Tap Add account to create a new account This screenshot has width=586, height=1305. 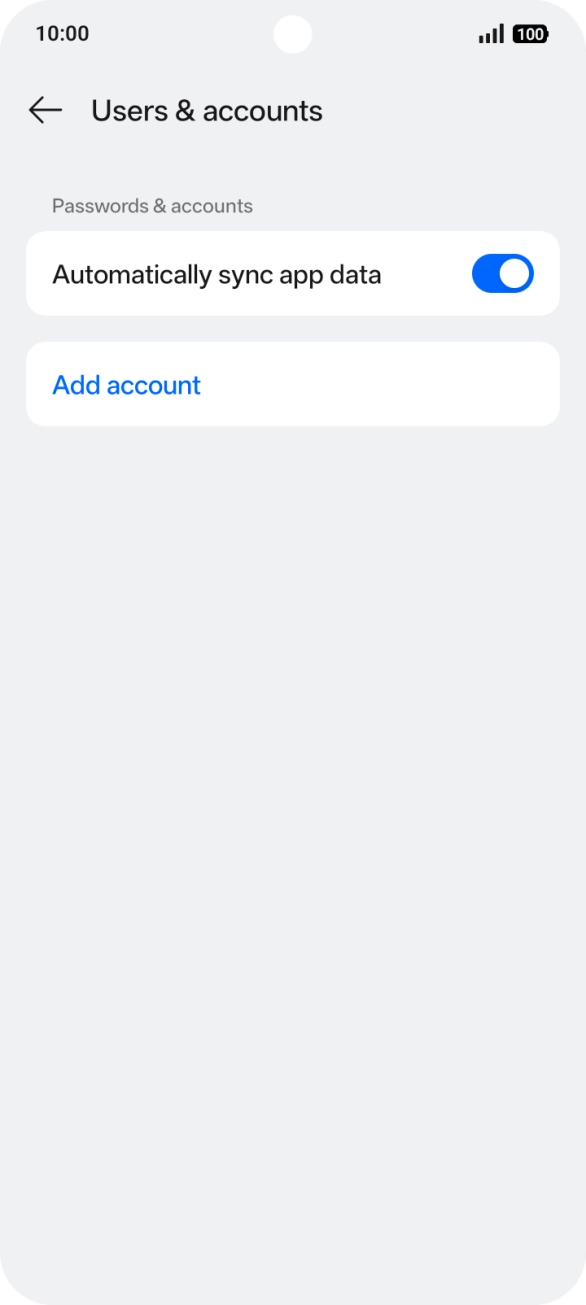click(126, 385)
